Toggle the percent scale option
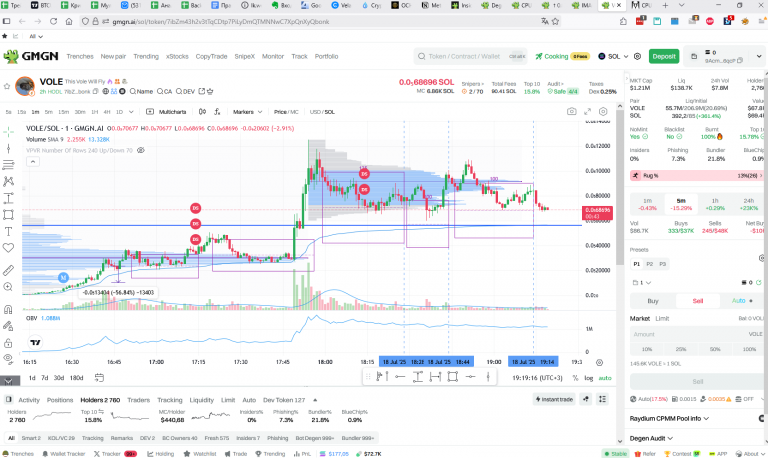The image size is (768, 458). (576, 378)
